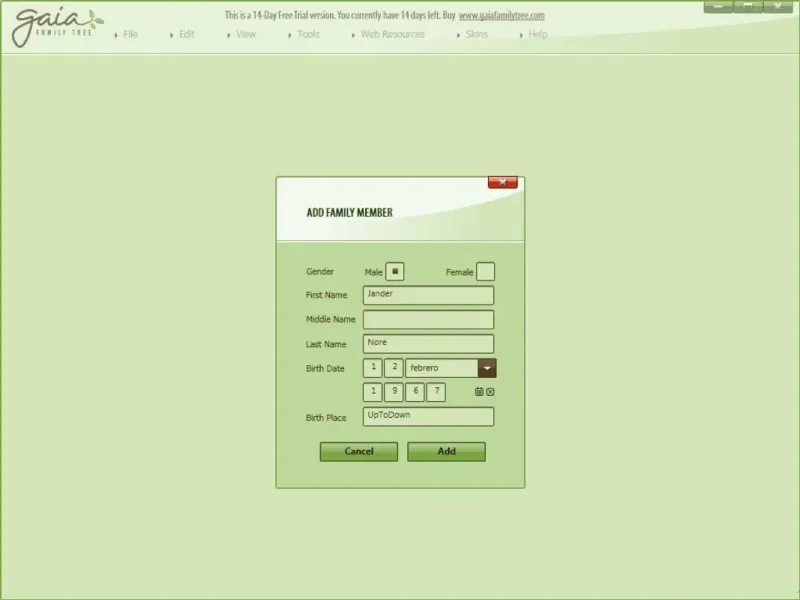This screenshot has width=800, height=600.
Task: Open the calendar picker icon for birth date
Action: click(x=479, y=392)
